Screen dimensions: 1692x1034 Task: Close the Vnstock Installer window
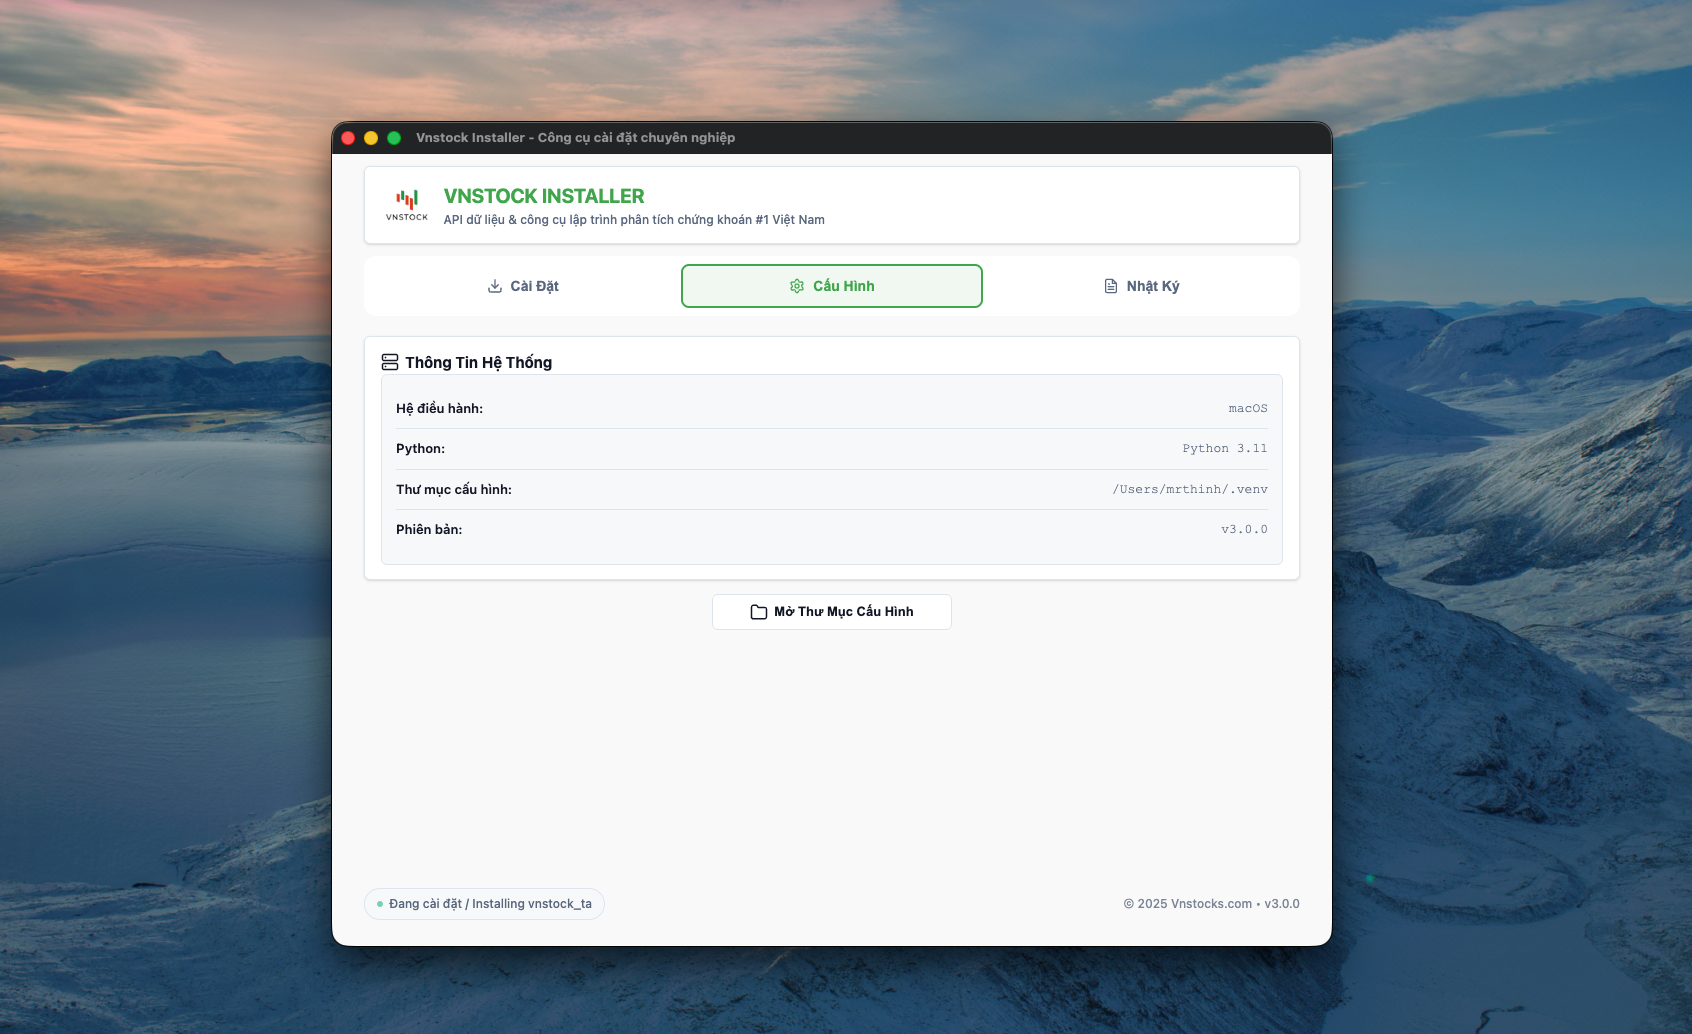[348, 138]
